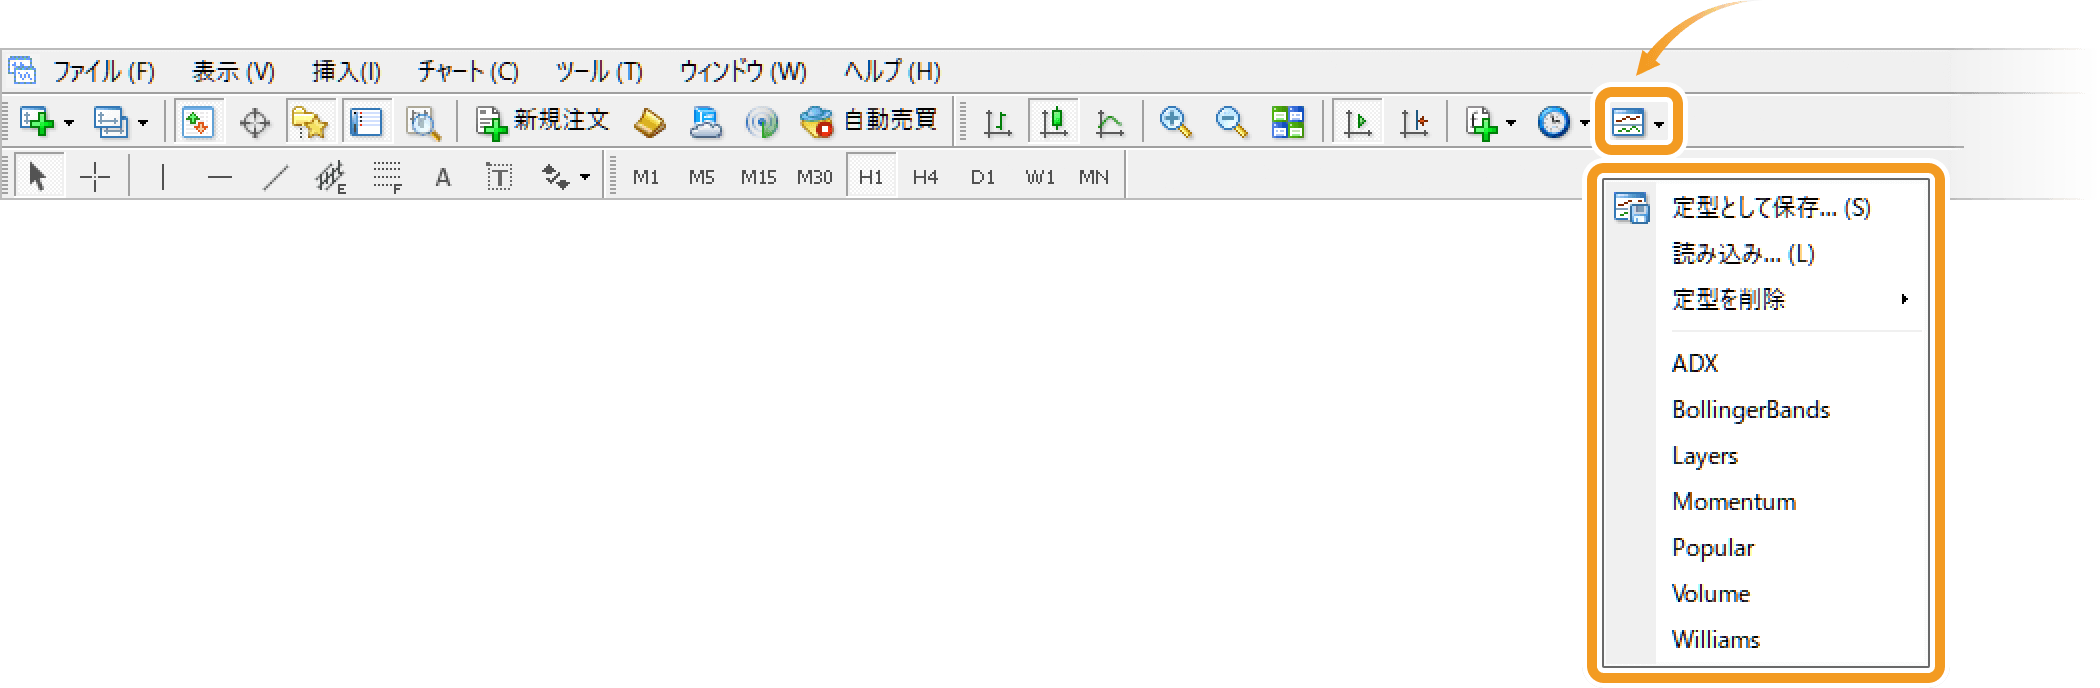Expand the 定型を削除 submenu

point(1766,300)
